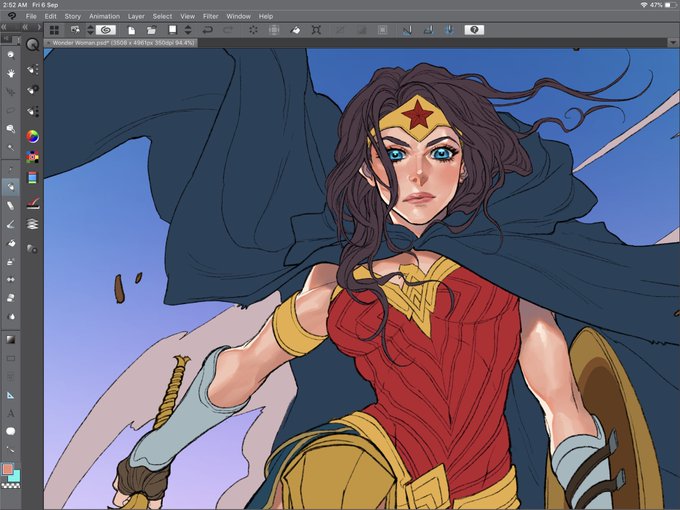680x510 pixels.
Task: Select the Gradient tool
Action: pos(11,340)
